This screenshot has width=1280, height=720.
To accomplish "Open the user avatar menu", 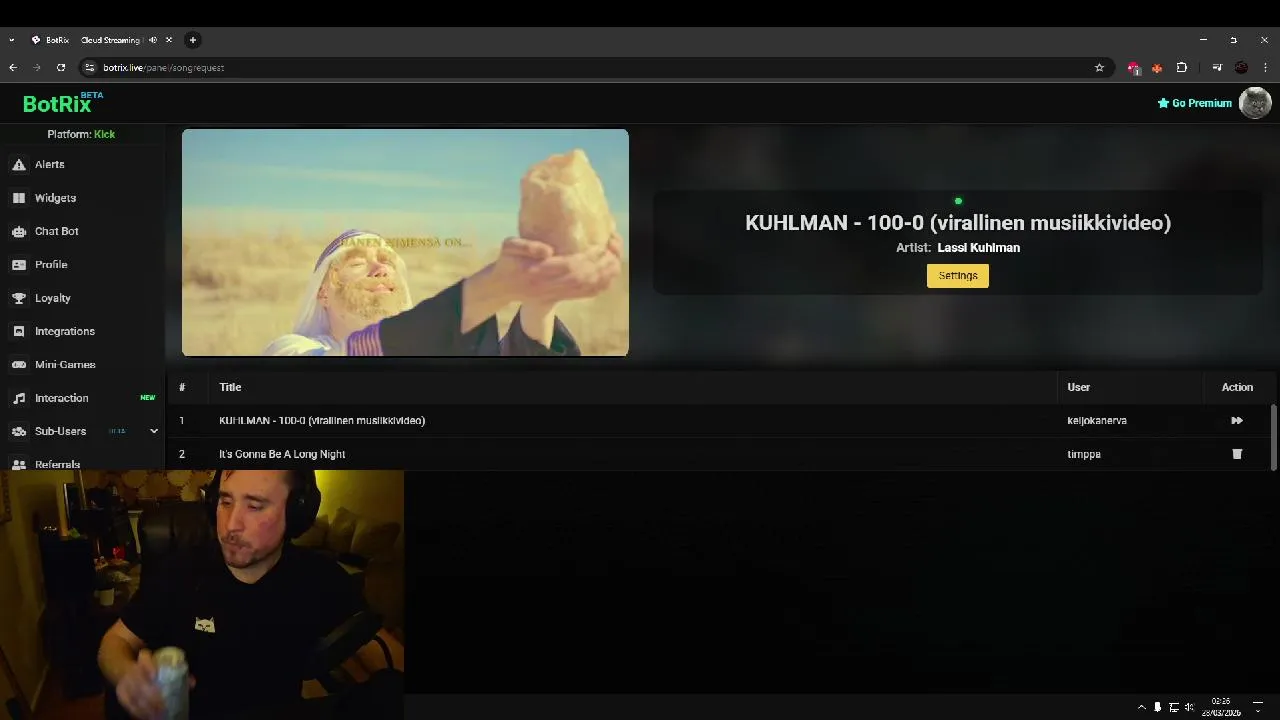I will [x=1255, y=103].
